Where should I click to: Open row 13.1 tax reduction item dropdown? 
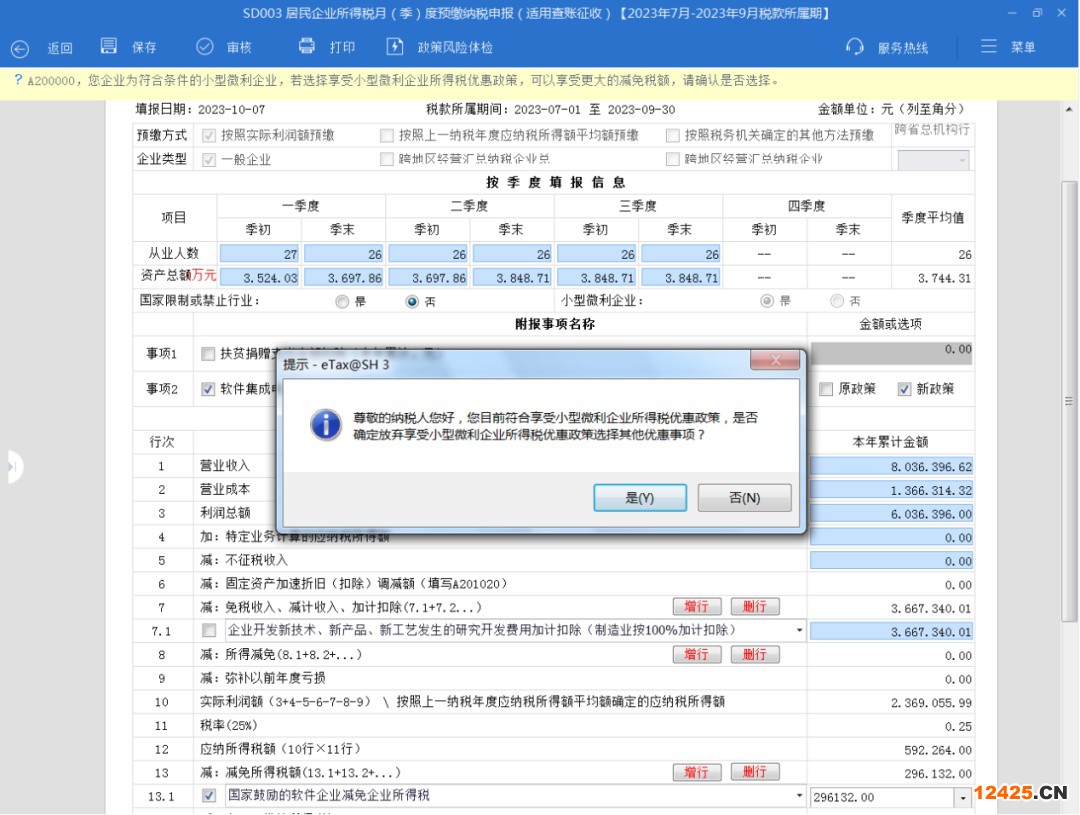pyautogui.click(x=799, y=796)
